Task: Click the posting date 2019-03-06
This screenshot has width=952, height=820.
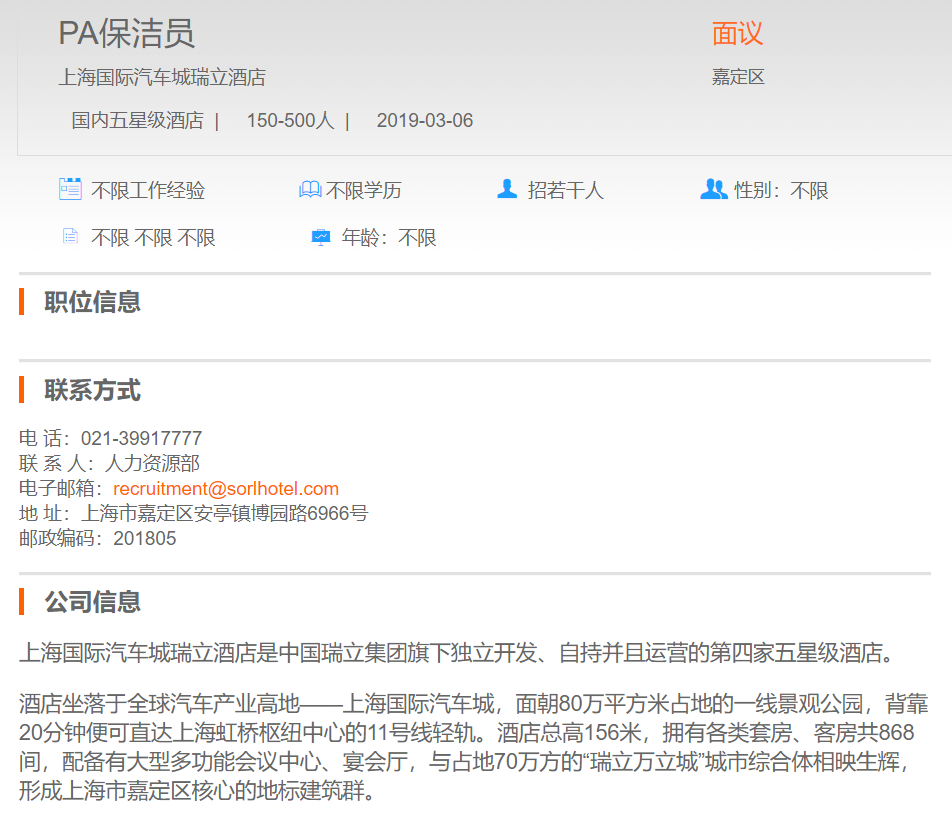Action: tap(425, 121)
